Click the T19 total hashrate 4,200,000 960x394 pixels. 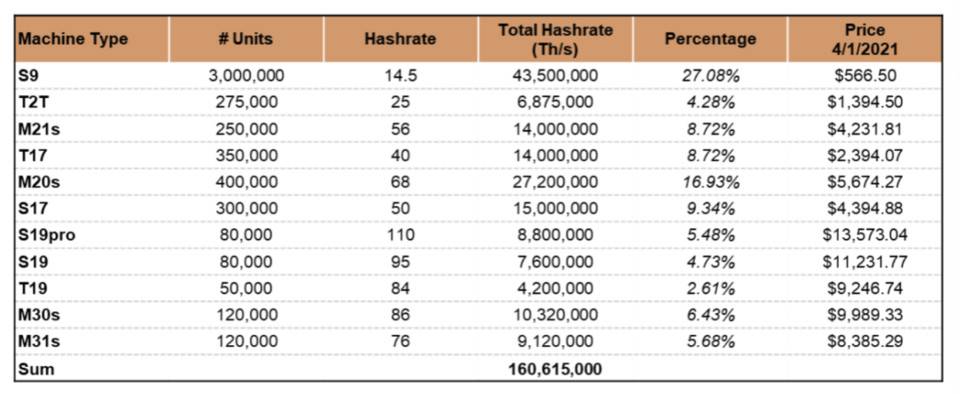[555, 288]
